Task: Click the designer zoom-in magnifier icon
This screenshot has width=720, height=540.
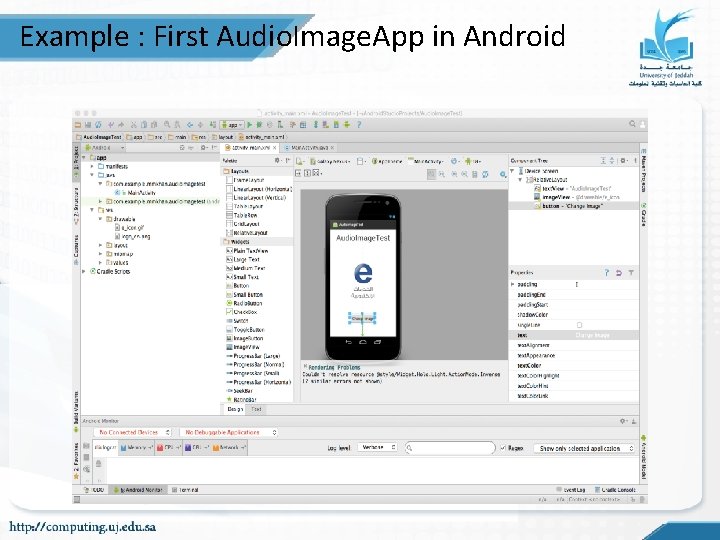Action: tap(454, 174)
